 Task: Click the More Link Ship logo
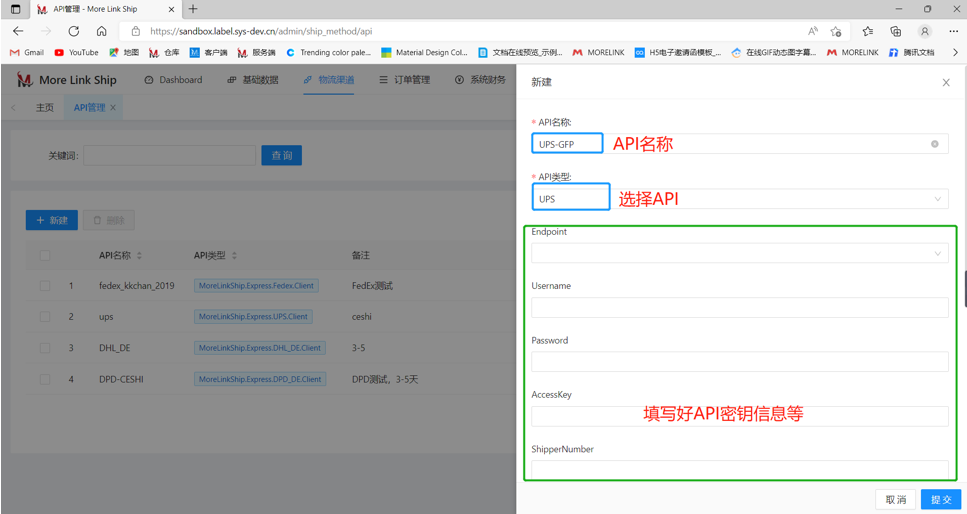click(x=66, y=80)
